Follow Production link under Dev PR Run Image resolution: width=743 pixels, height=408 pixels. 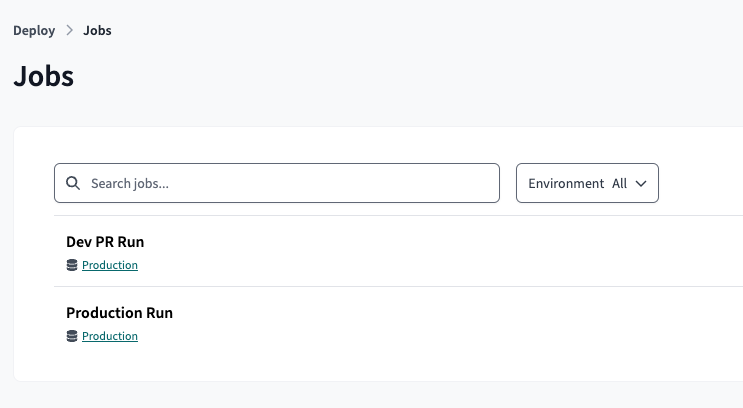click(x=110, y=265)
